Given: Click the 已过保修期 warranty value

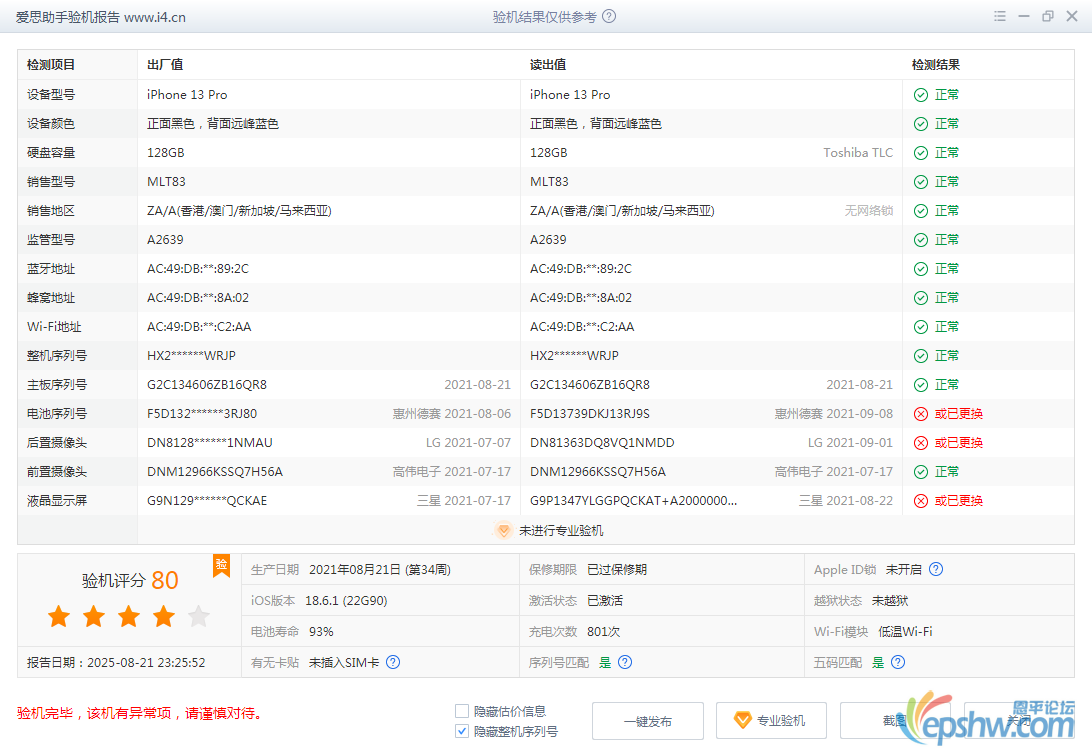Looking at the screenshot, I should pos(617,569).
